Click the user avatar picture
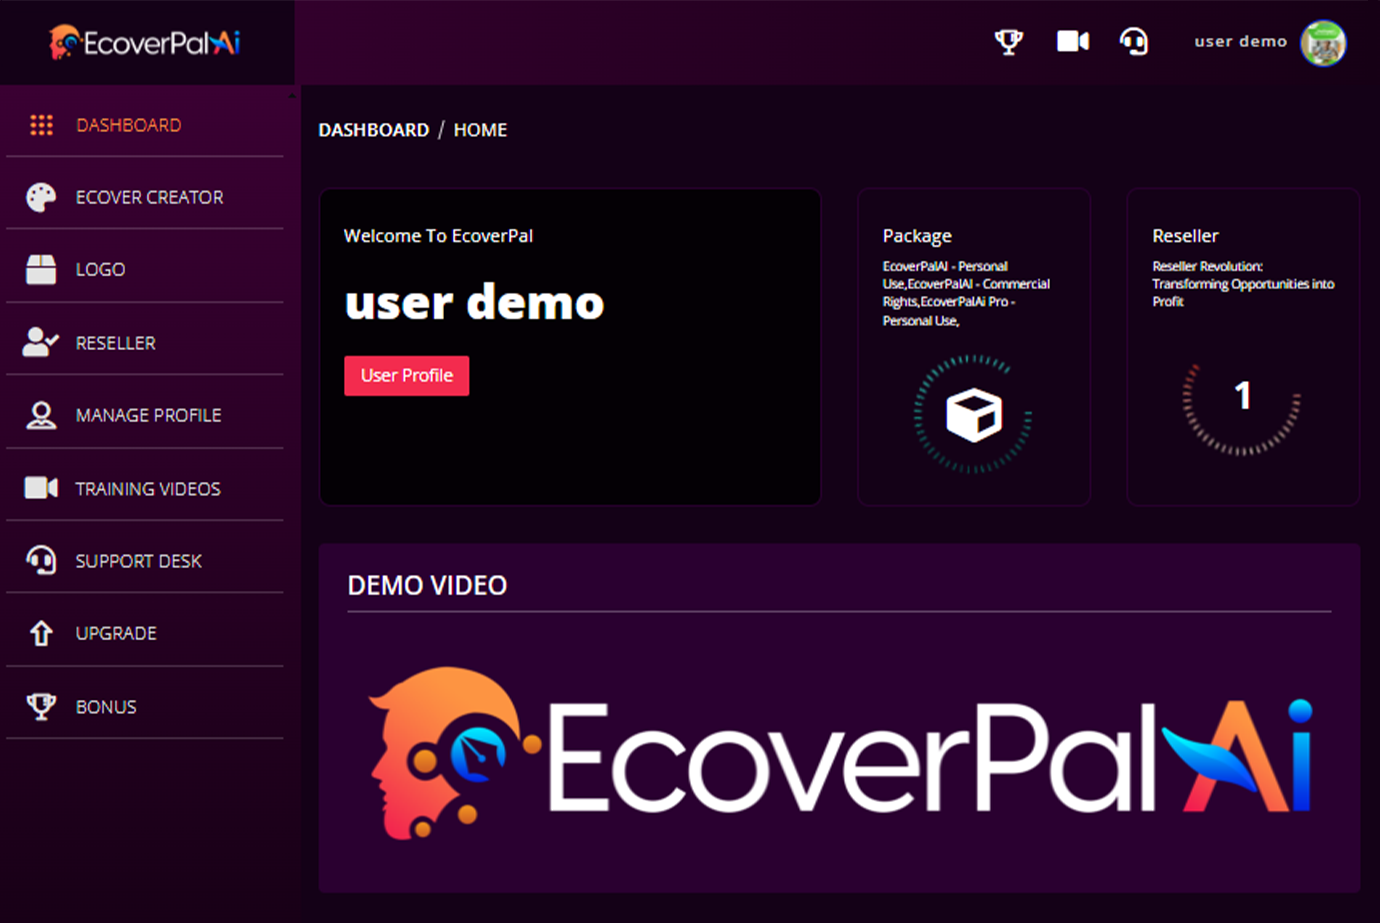This screenshot has height=923, width=1380. 1322,43
